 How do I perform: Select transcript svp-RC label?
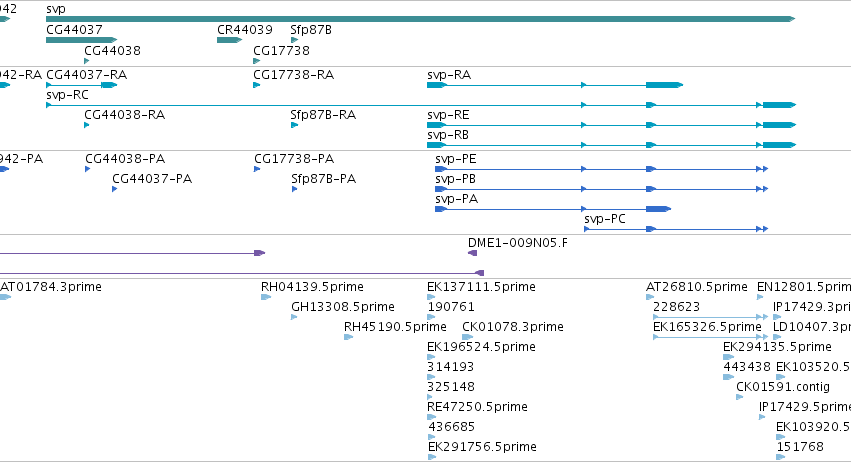67,95
